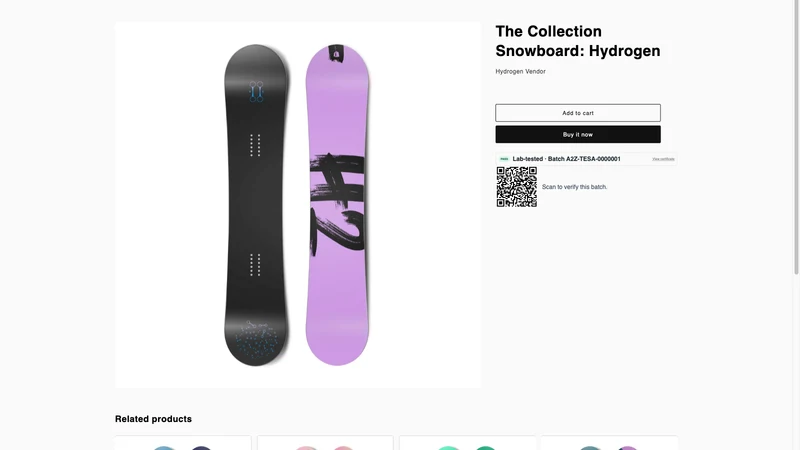Click the black snowboard in product image
This screenshot has width=800, height=450.
(x=256, y=205)
